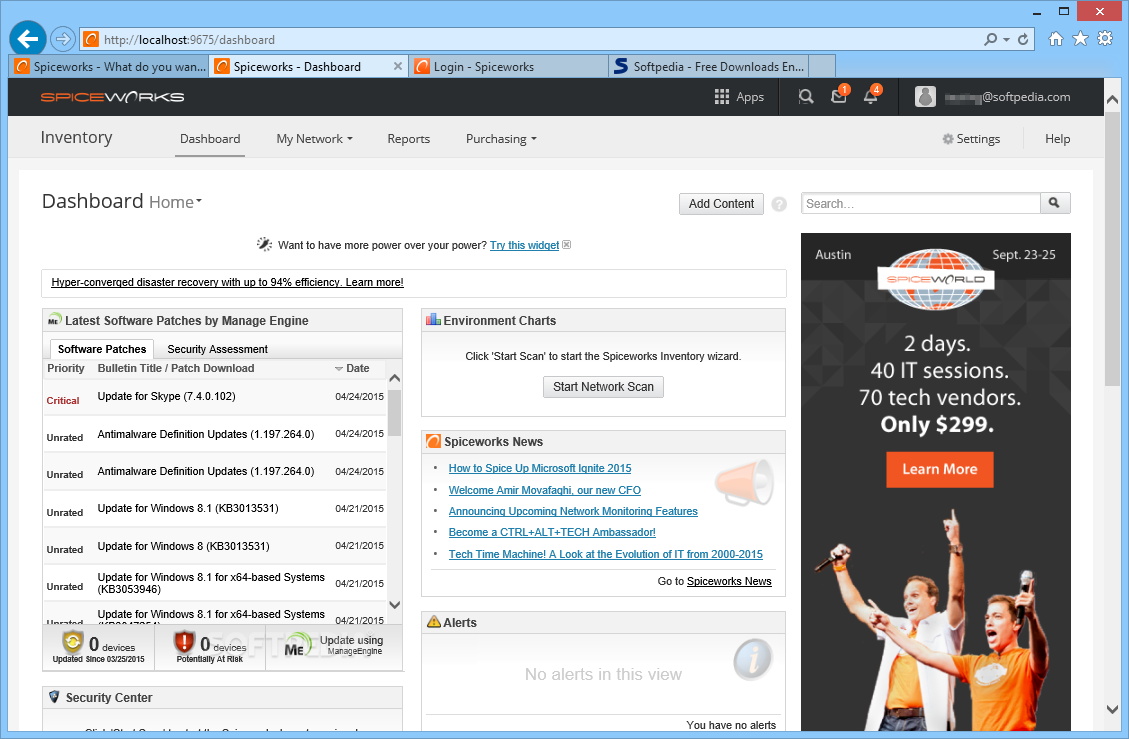The height and width of the screenshot is (739, 1129).
Task: Open address bar dropdown arrow
Action: (1007, 40)
